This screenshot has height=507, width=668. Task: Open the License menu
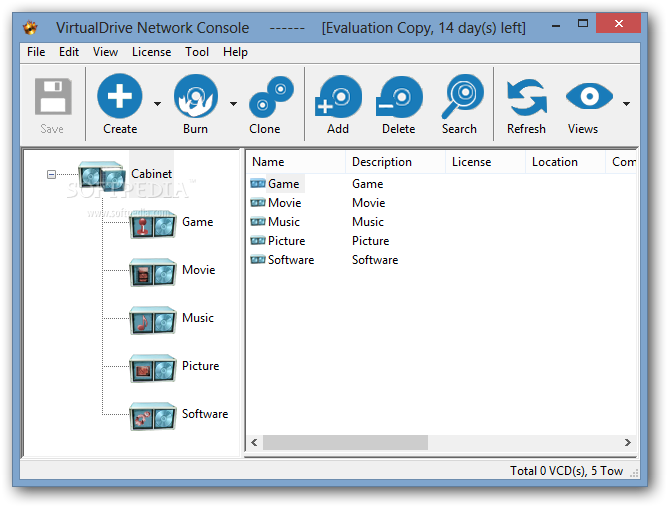151,52
